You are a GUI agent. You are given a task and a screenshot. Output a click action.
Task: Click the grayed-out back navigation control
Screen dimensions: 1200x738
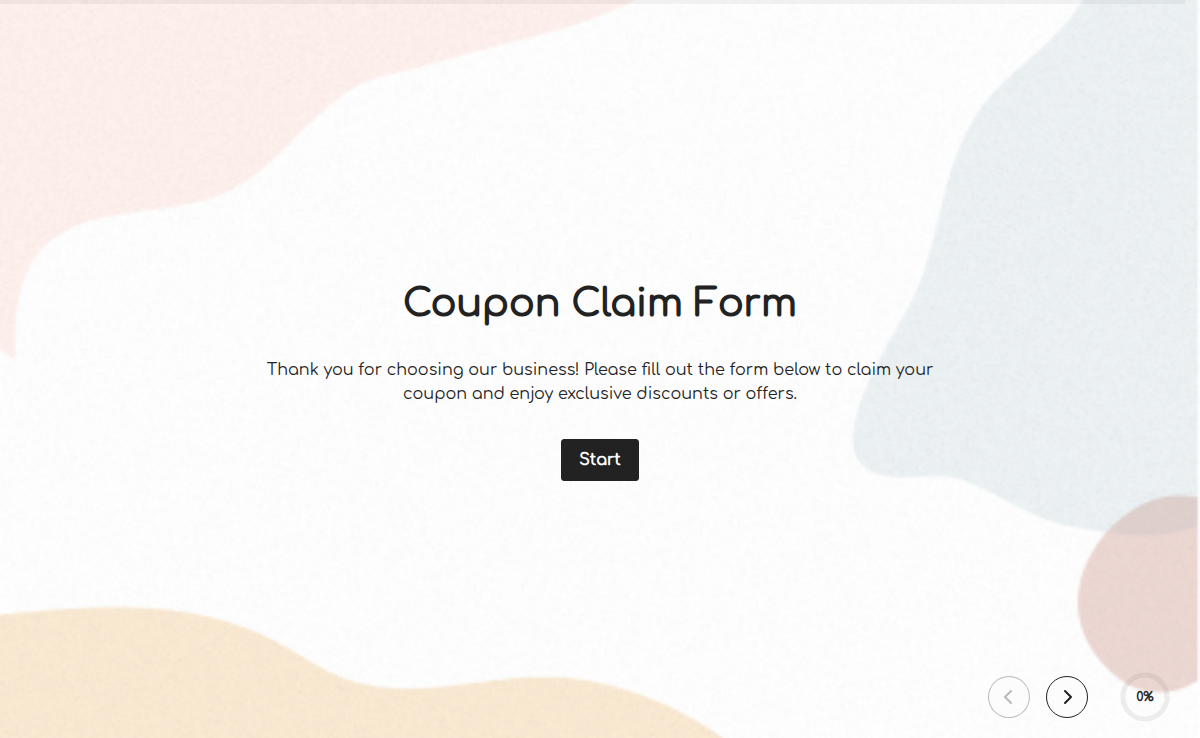click(1008, 697)
